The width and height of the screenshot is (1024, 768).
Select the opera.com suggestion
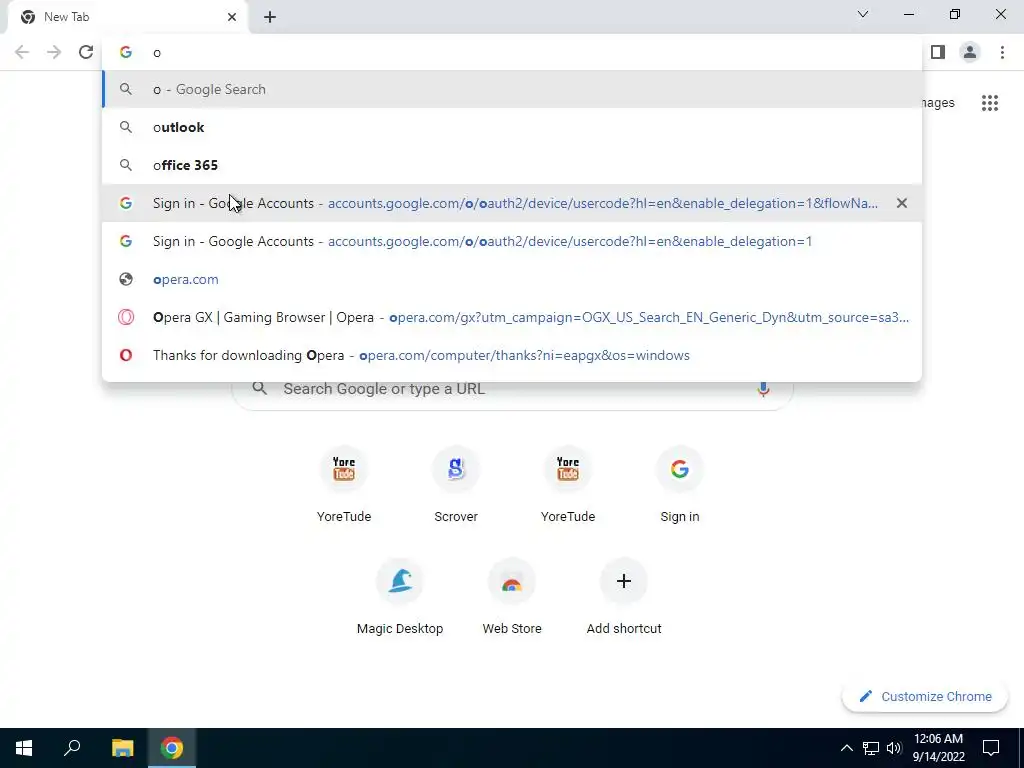[x=512, y=279]
